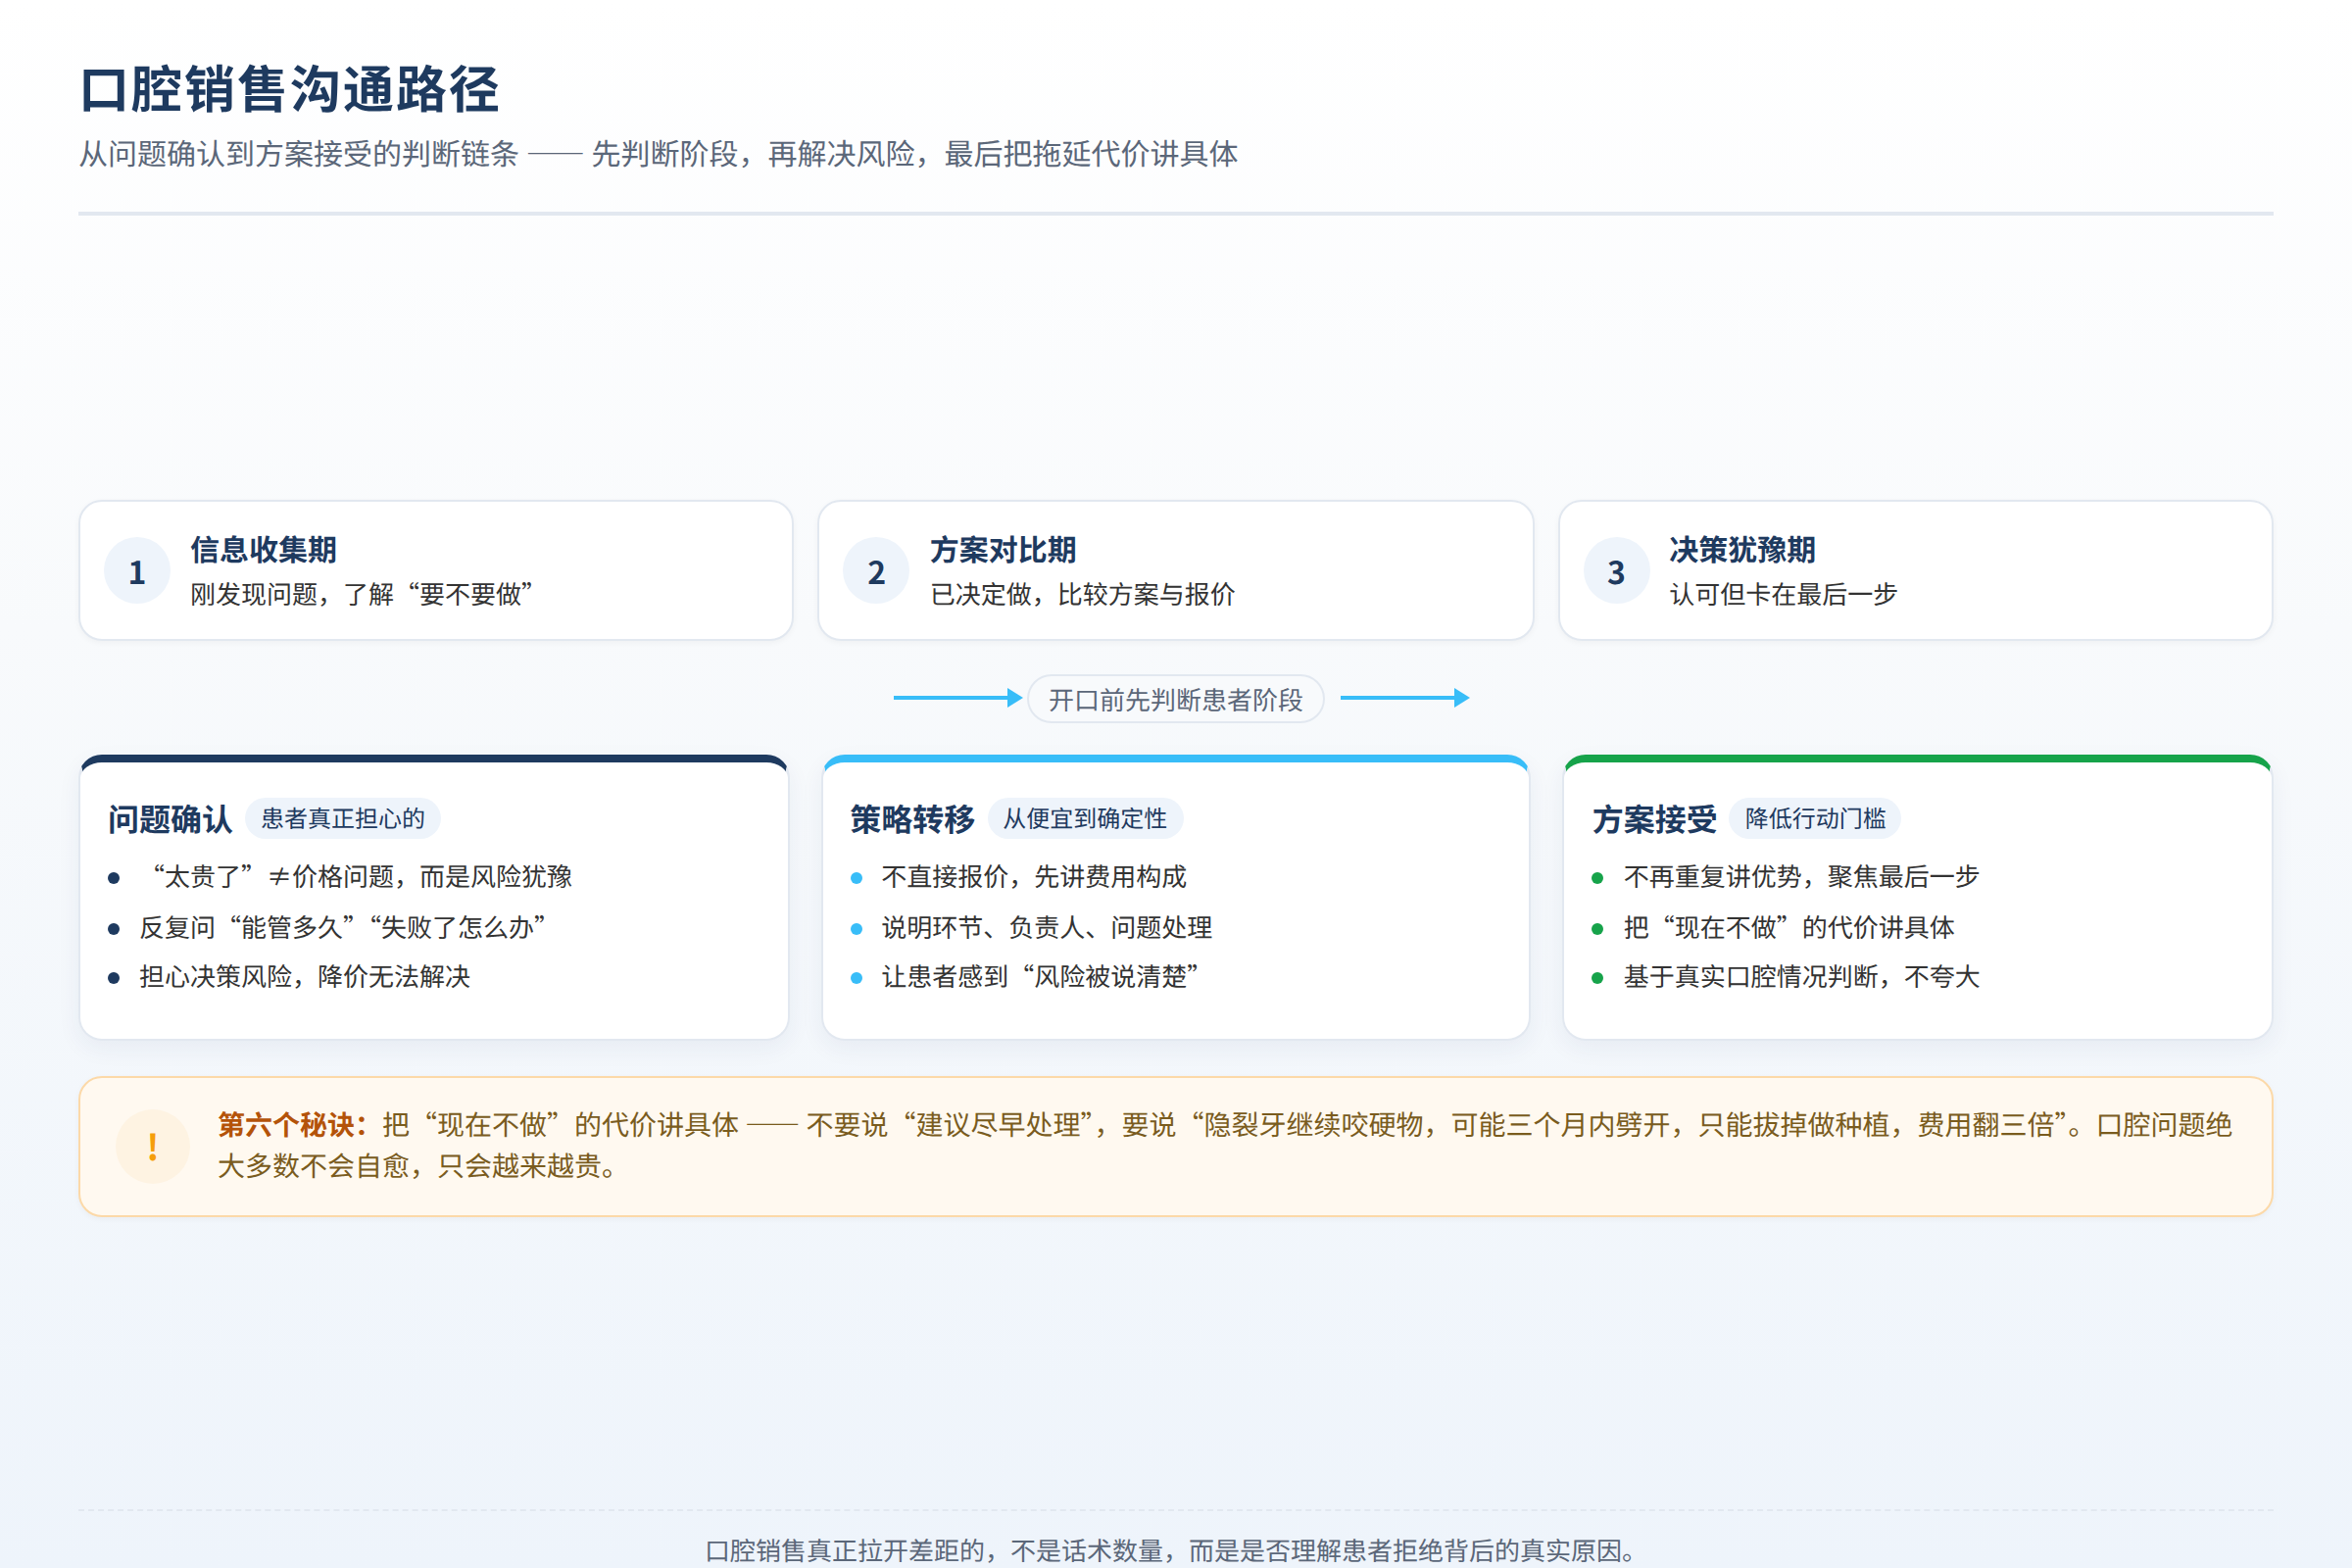Click the 从便宜到确定性 tag

[x=1085, y=818]
